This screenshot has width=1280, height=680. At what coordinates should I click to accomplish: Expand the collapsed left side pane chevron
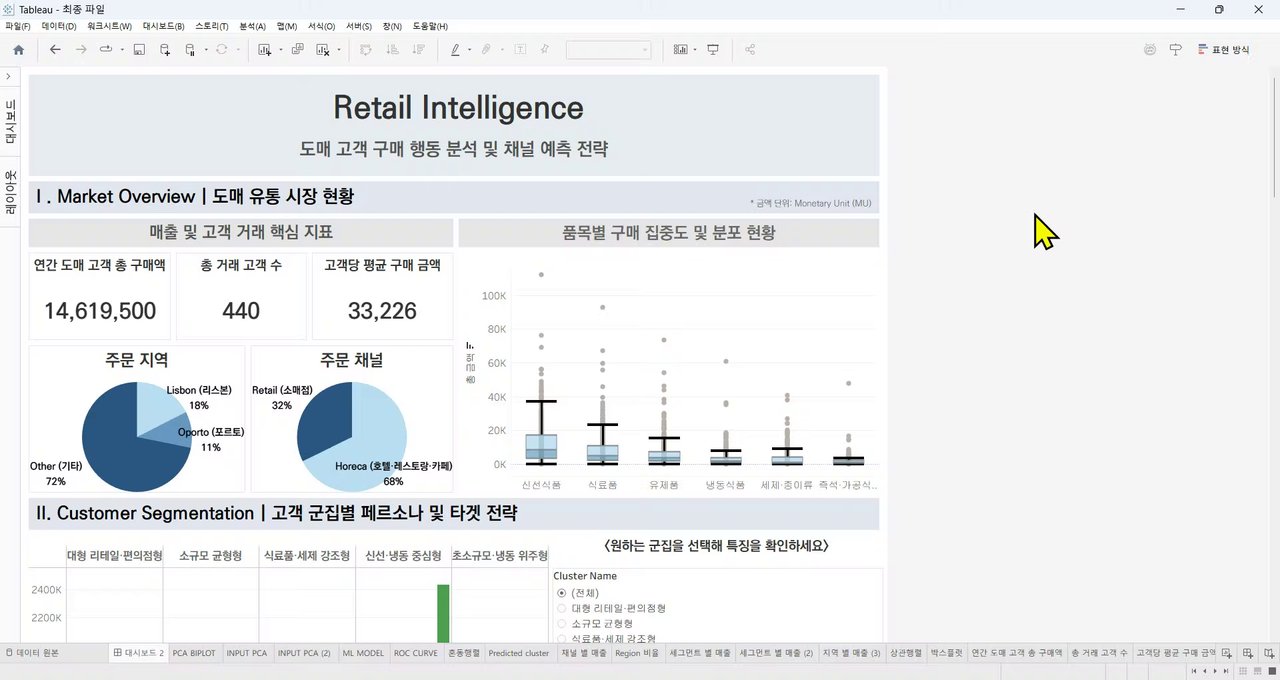[x=8, y=76]
